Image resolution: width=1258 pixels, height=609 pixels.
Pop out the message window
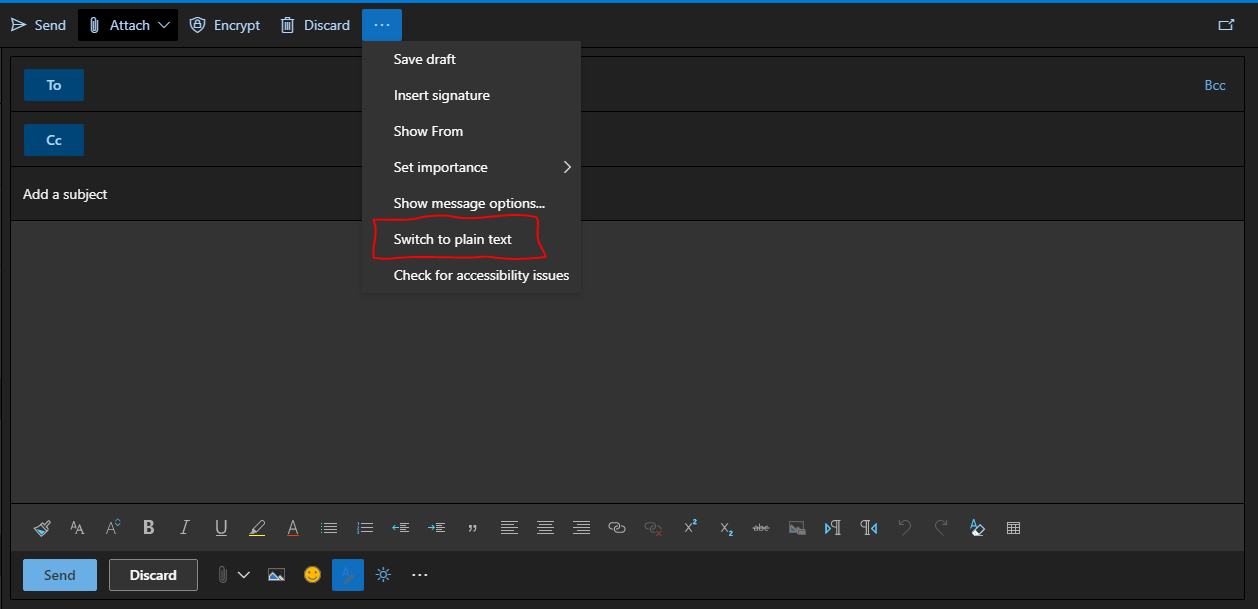pos(1226,25)
